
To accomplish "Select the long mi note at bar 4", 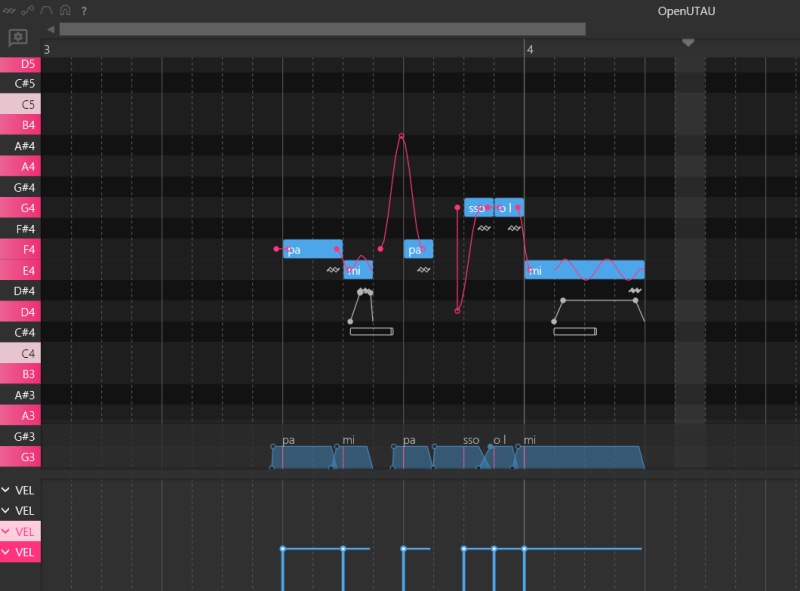I will click(x=585, y=270).
